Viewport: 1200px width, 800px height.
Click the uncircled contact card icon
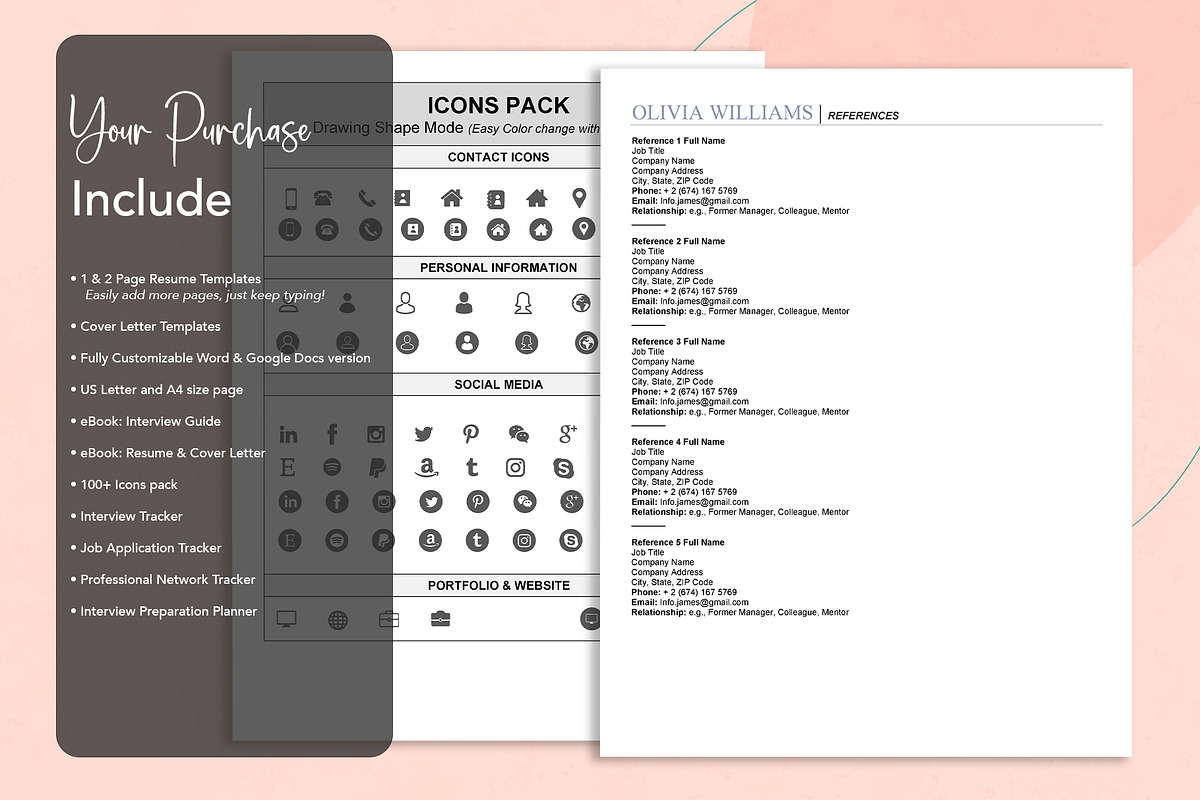(x=402, y=198)
